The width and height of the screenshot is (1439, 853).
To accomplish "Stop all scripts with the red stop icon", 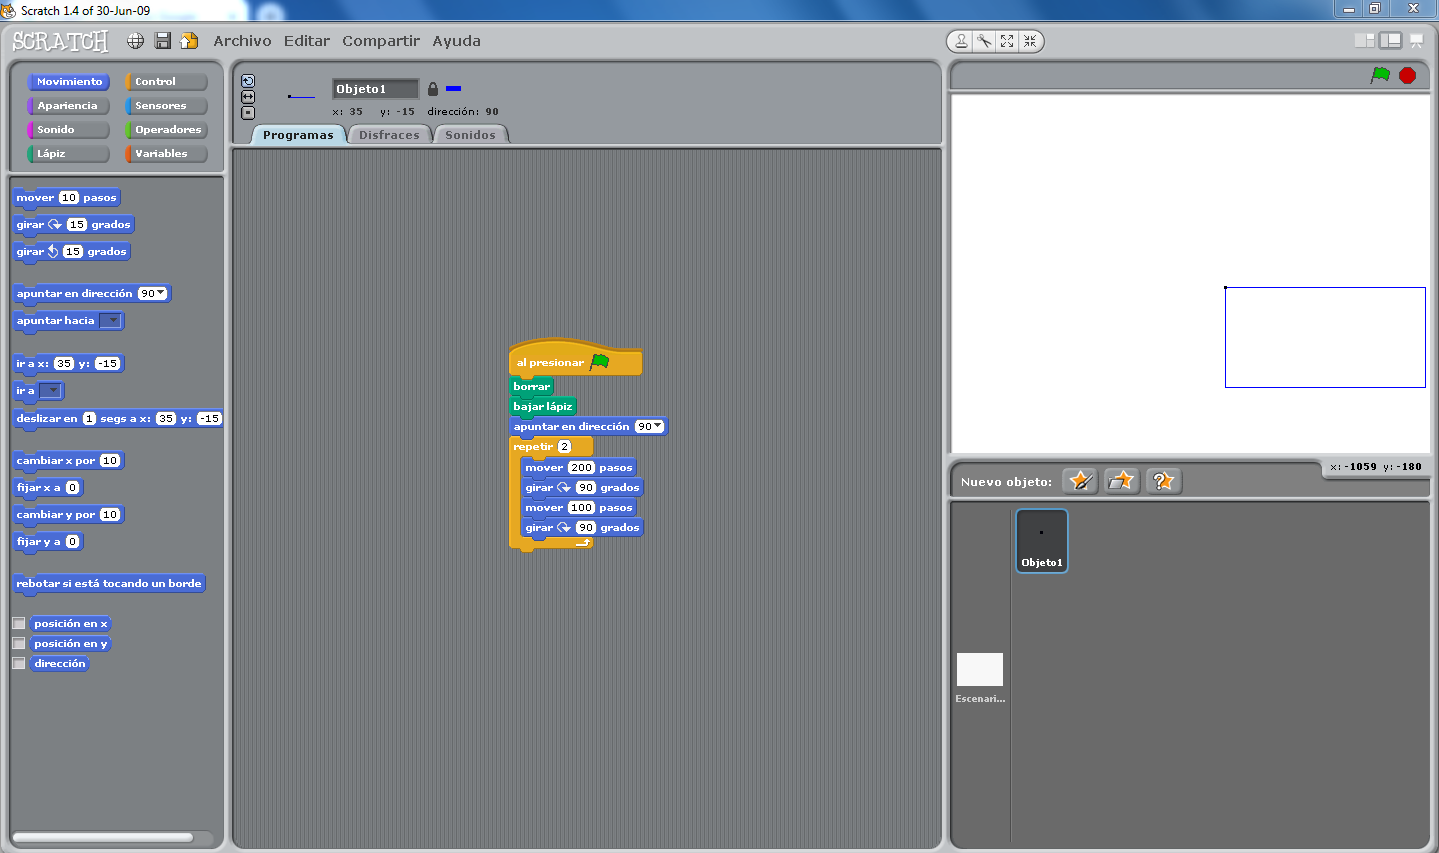I will pos(1408,74).
